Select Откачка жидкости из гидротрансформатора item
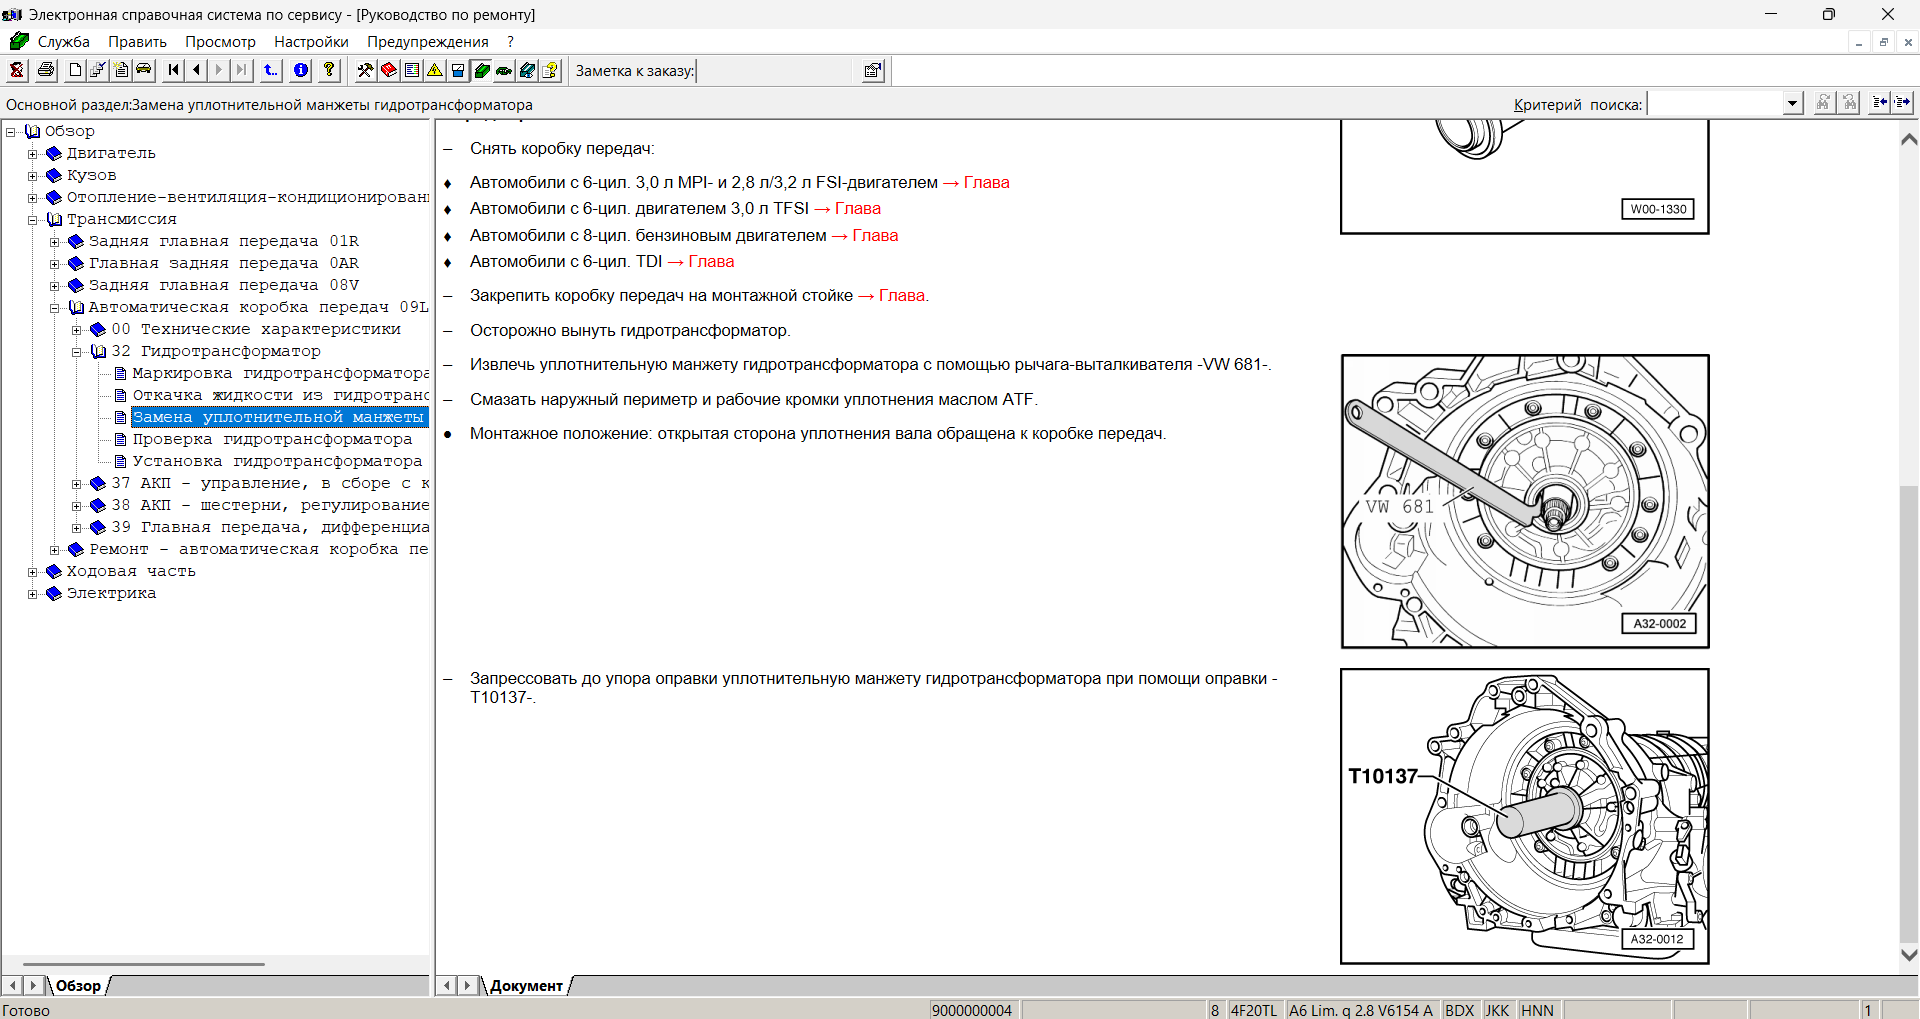The height and width of the screenshot is (1019, 1920). pos(281,395)
